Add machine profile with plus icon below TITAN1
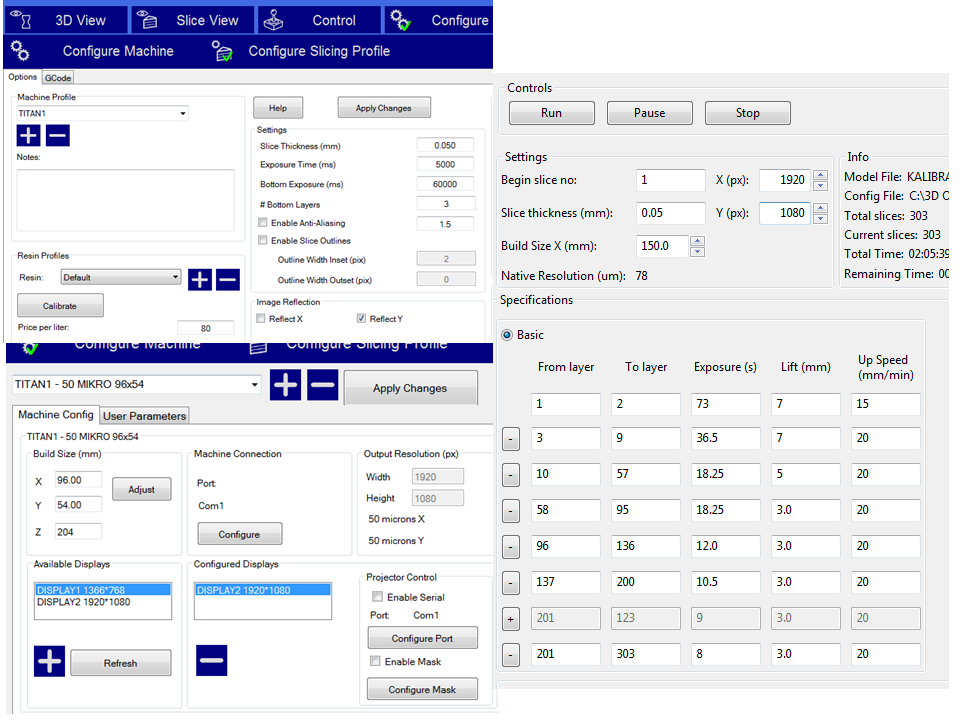Viewport: 960px width, 720px height. click(x=29, y=135)
